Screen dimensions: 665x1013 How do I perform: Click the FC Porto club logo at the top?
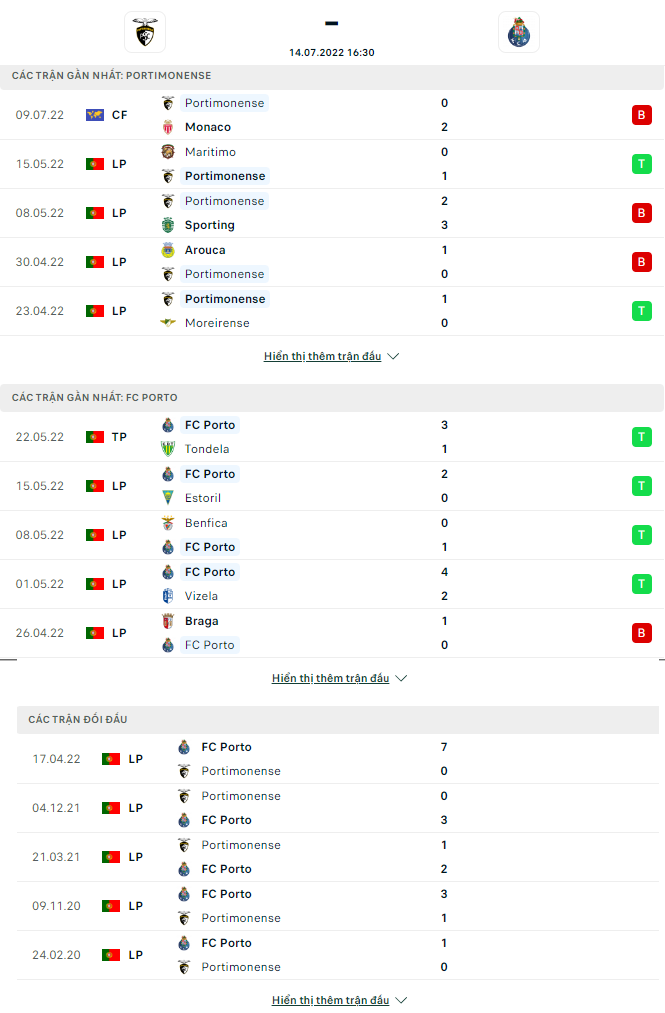point(519,31)
